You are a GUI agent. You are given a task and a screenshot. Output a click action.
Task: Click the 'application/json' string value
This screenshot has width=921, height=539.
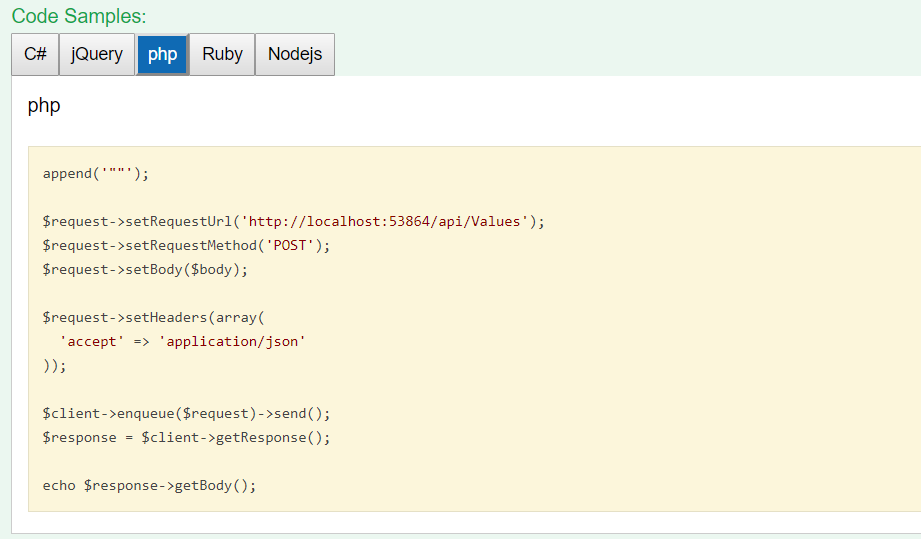232,341
